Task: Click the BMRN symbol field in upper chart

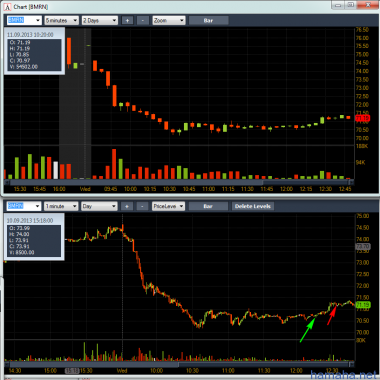Action: 24,20
